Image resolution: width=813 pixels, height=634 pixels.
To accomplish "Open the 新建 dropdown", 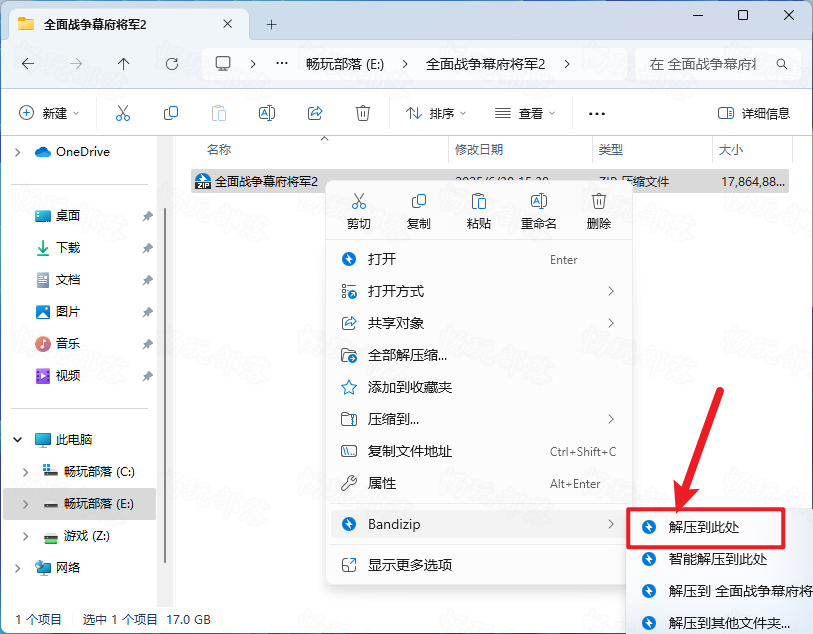I will point(49,113).
